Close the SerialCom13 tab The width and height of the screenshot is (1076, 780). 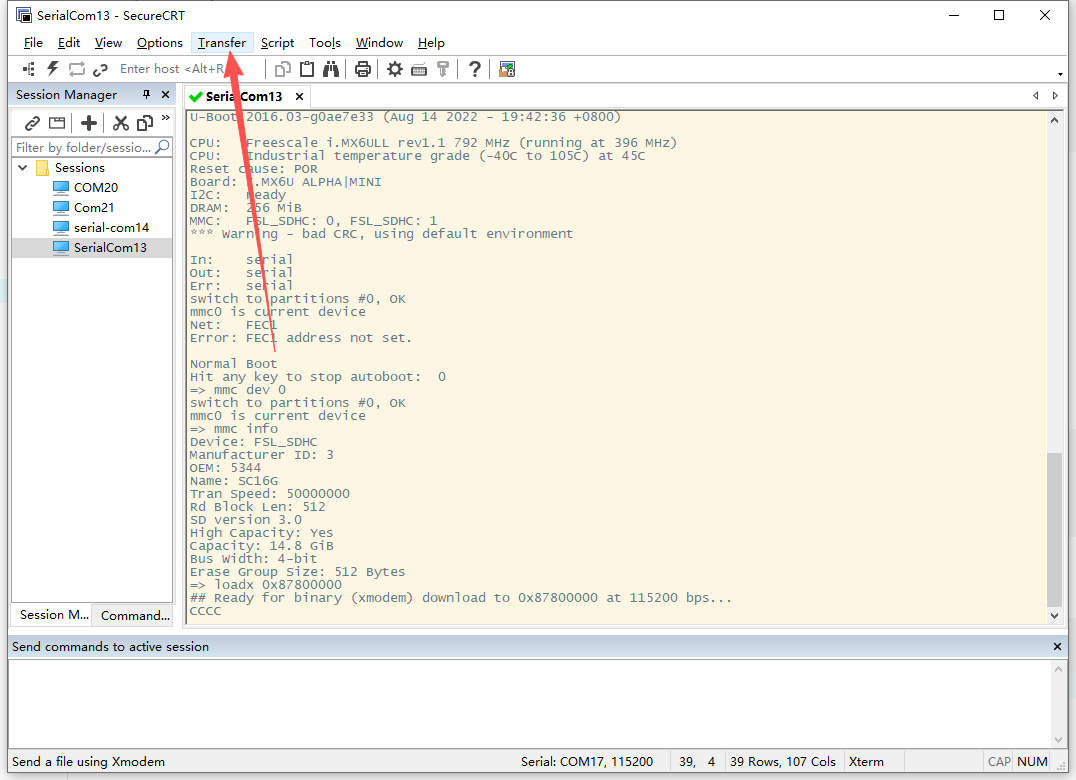pos(298,96)
